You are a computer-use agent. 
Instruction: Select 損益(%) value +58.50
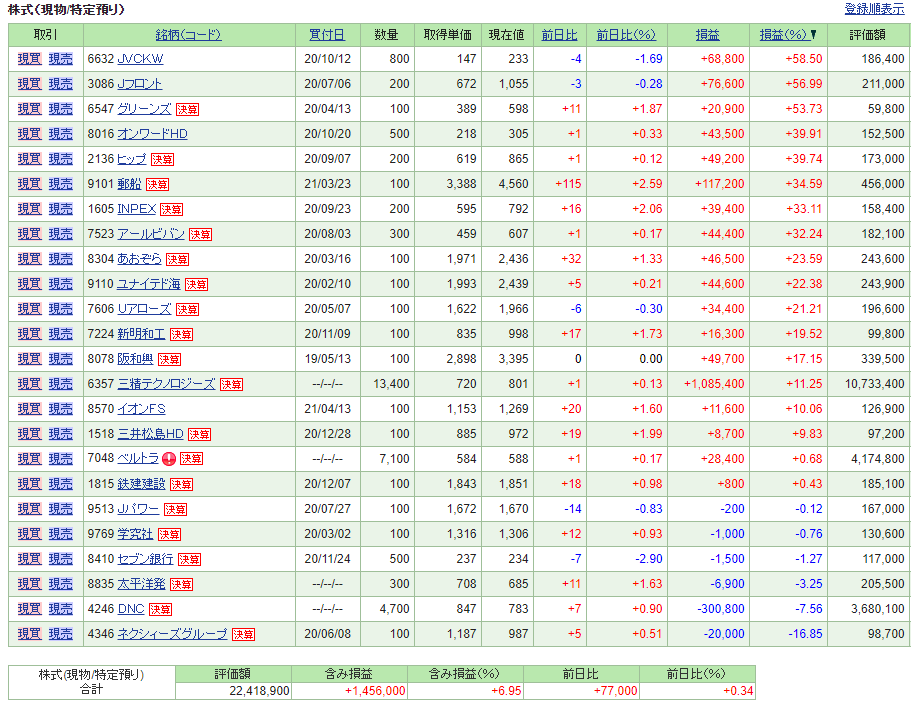click(804, 59)
